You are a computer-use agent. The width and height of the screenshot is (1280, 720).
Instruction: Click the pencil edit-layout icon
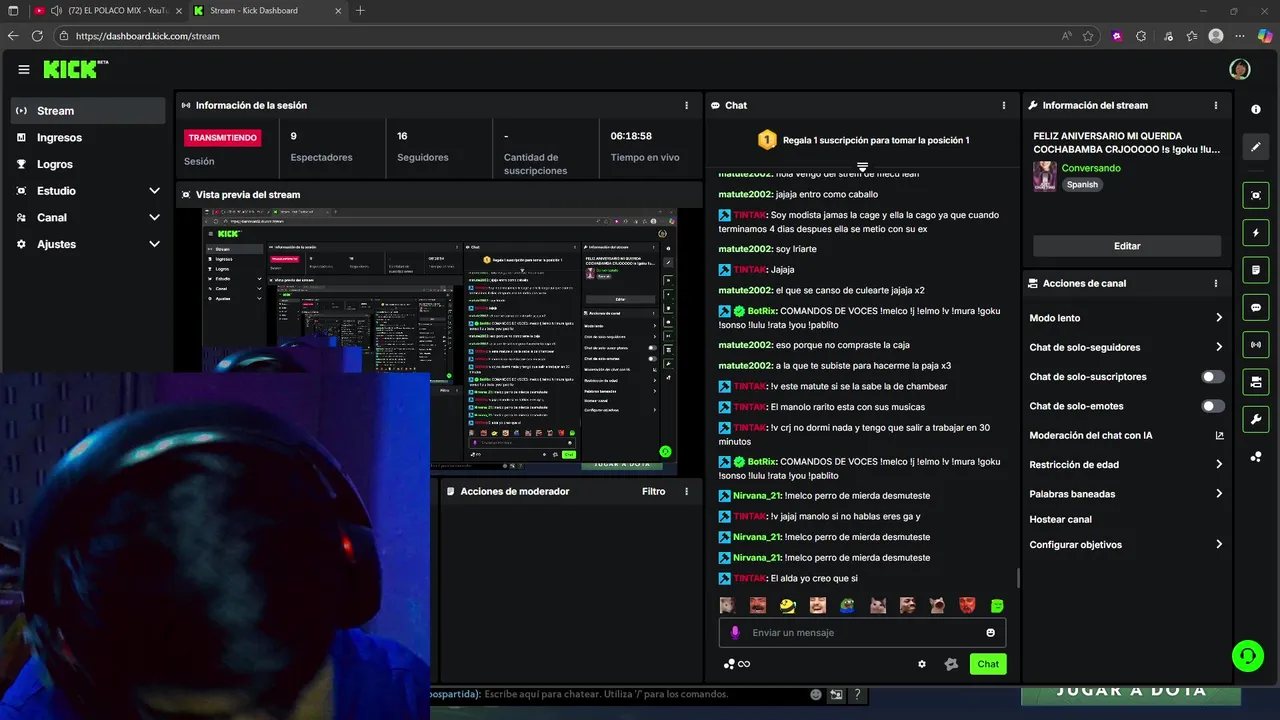tap(1256, 147)
